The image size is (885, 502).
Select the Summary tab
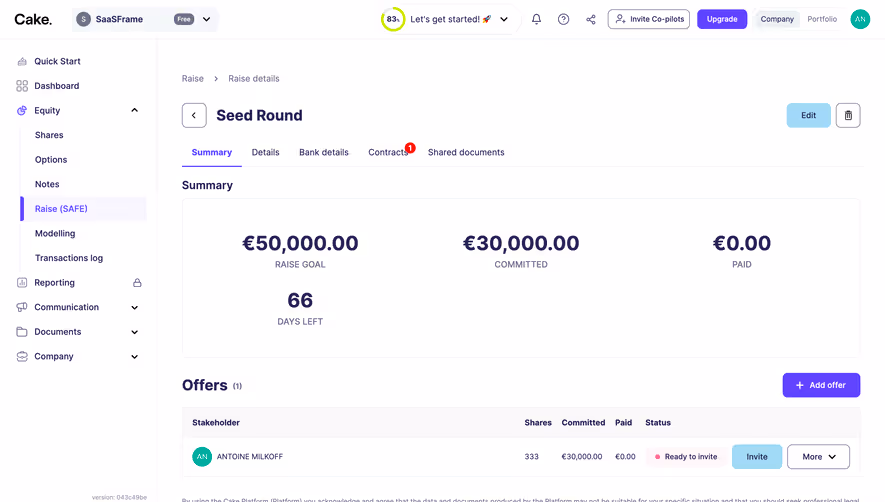212,152
